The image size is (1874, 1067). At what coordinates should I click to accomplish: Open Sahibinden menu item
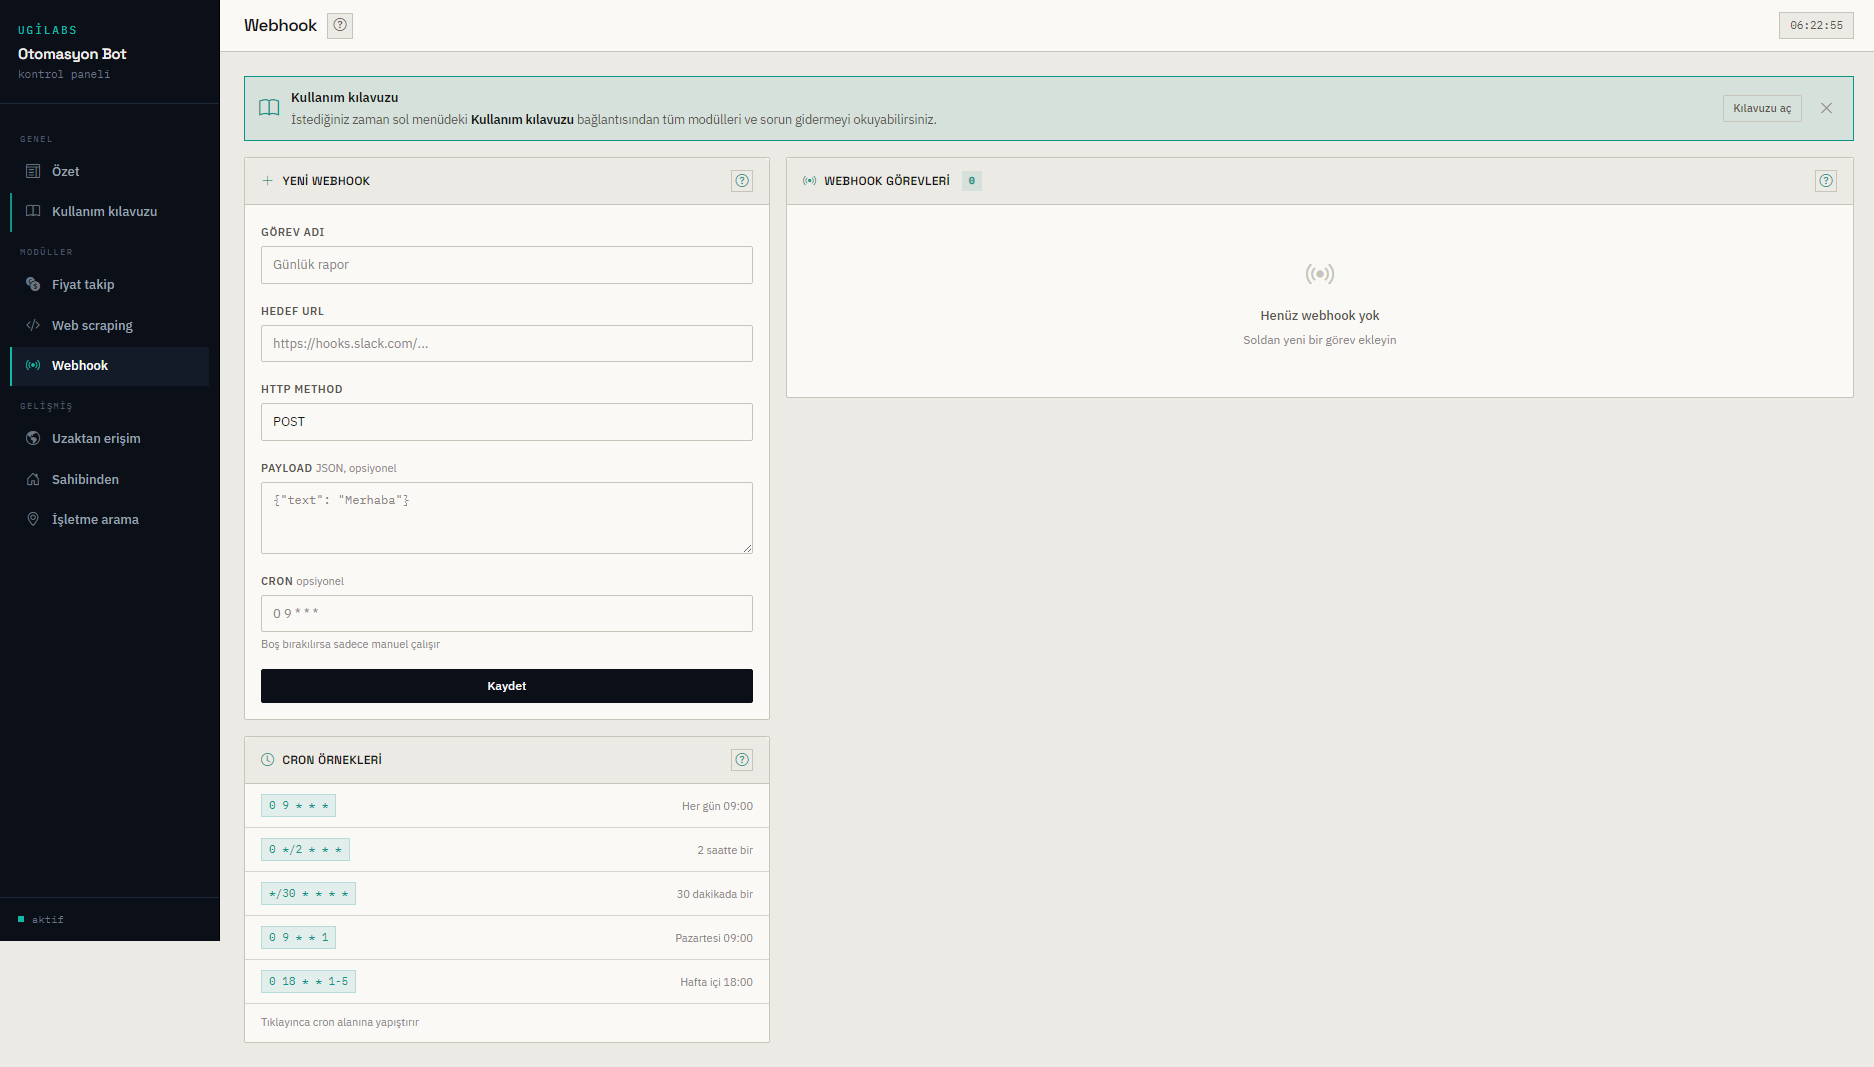[110, 479]
